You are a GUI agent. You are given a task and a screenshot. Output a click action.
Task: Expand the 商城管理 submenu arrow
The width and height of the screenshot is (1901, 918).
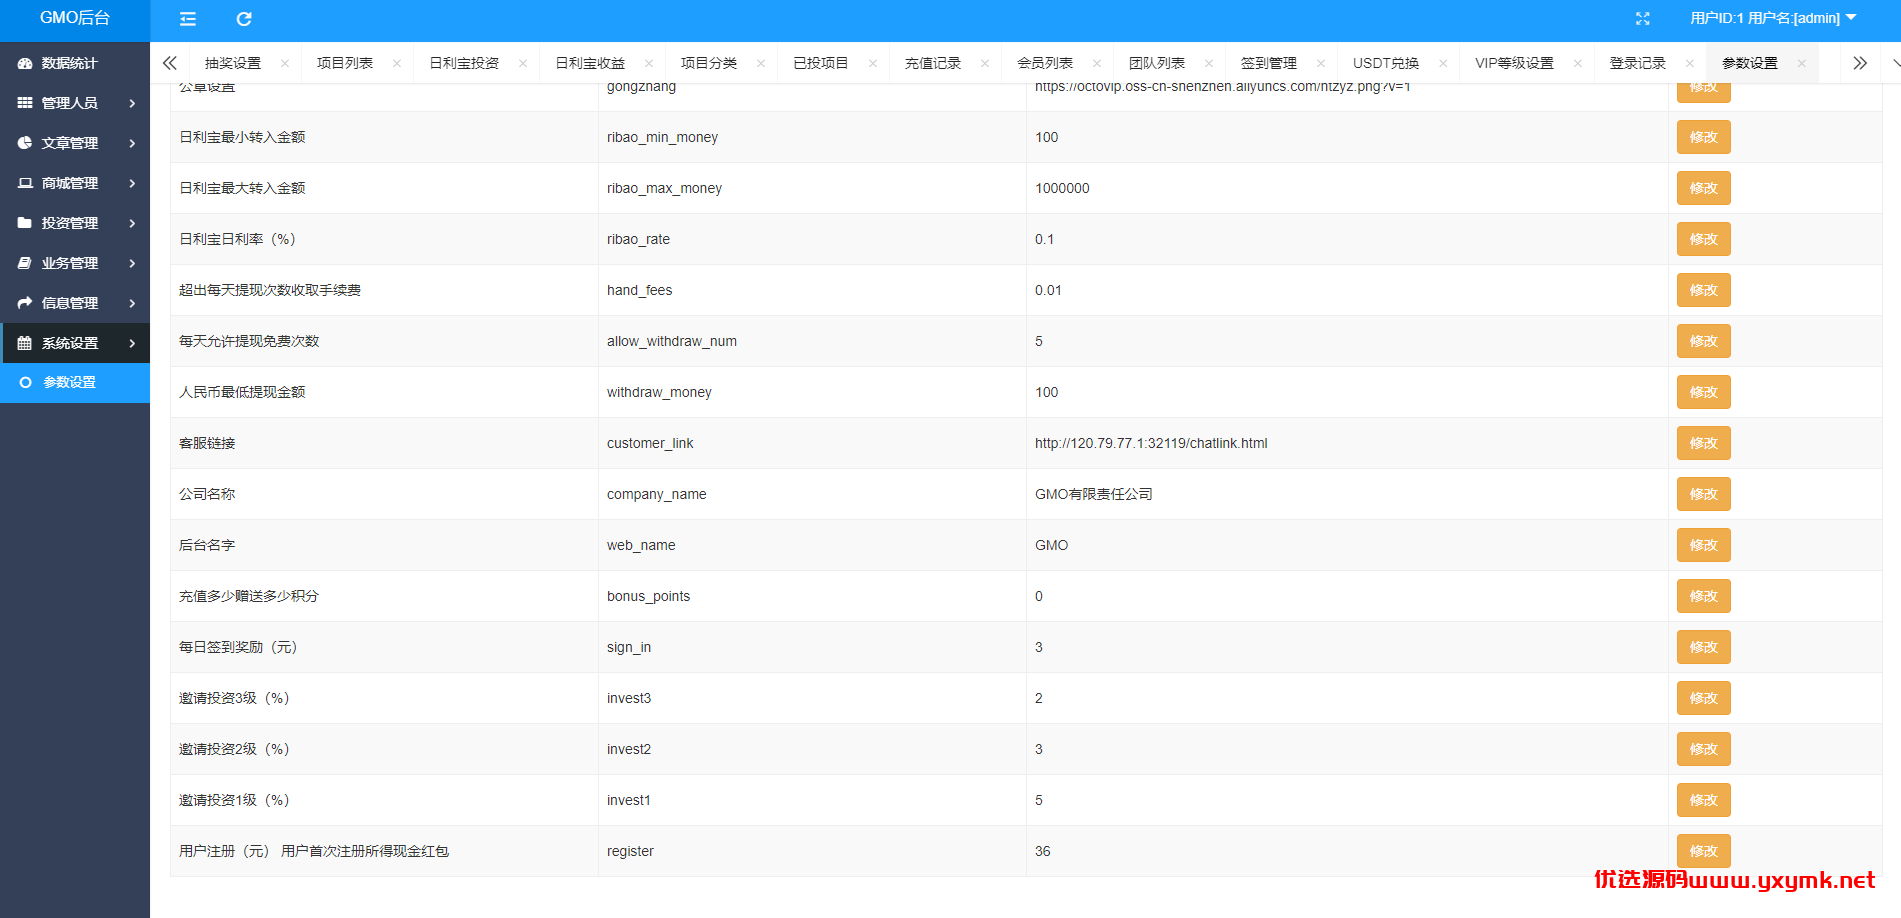[132, 183]
